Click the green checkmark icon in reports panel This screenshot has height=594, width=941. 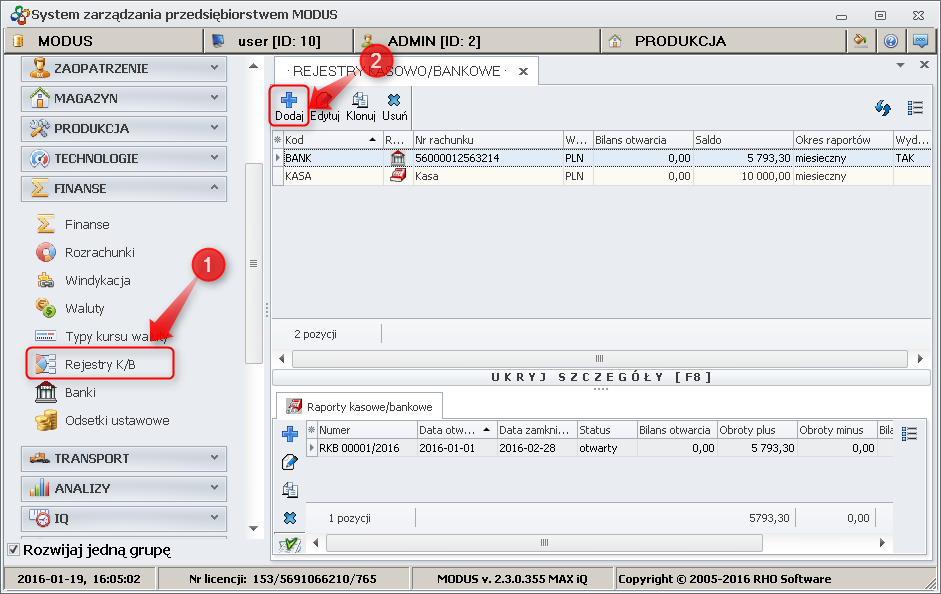(x=290, y=544)
